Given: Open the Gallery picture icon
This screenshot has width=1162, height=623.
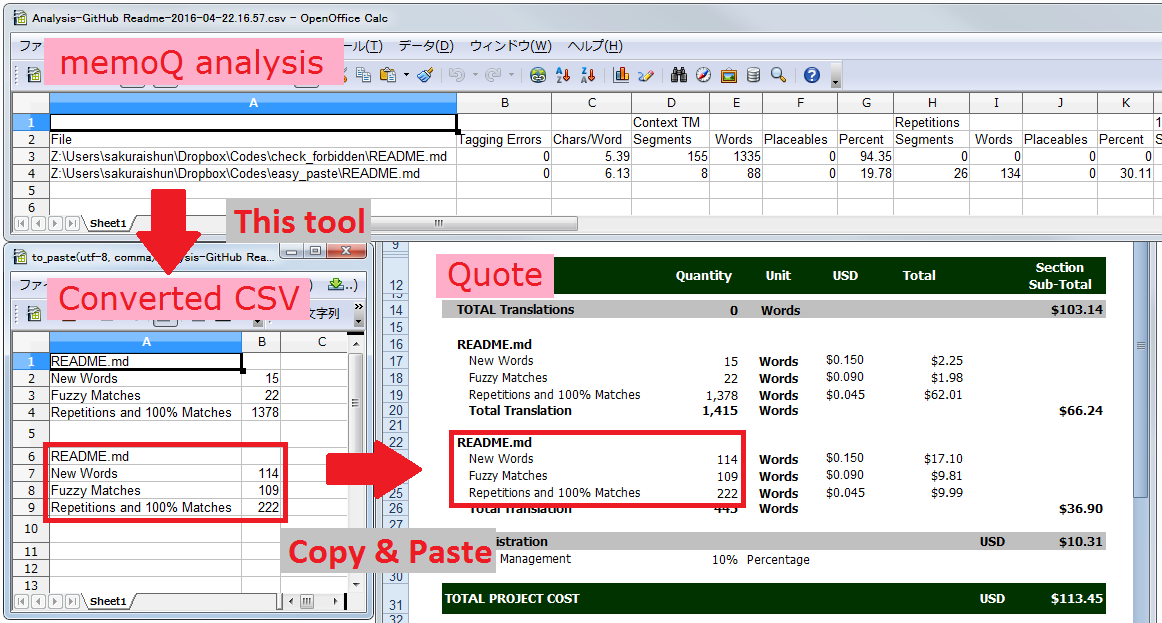Looking at the screenshot, I should pos(728,75).
